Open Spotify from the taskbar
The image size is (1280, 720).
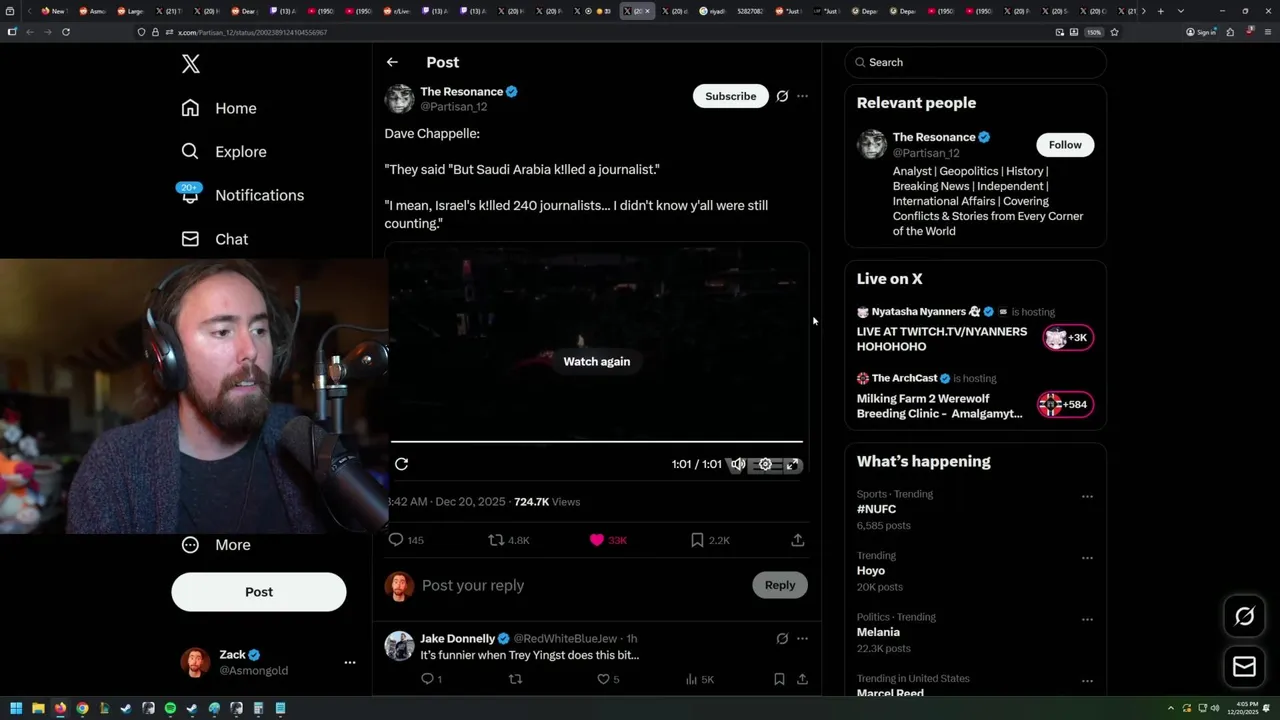(170, 708)
